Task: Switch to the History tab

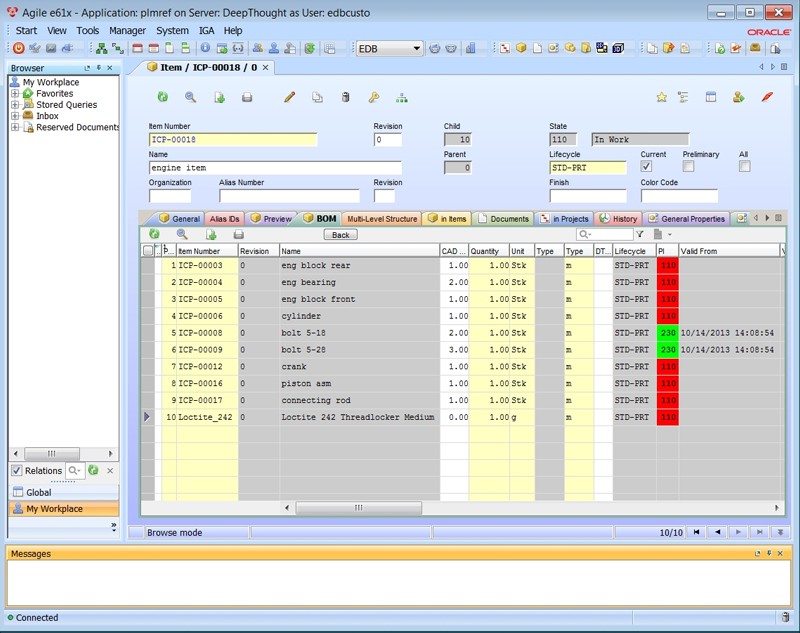Action: (618, 219)
